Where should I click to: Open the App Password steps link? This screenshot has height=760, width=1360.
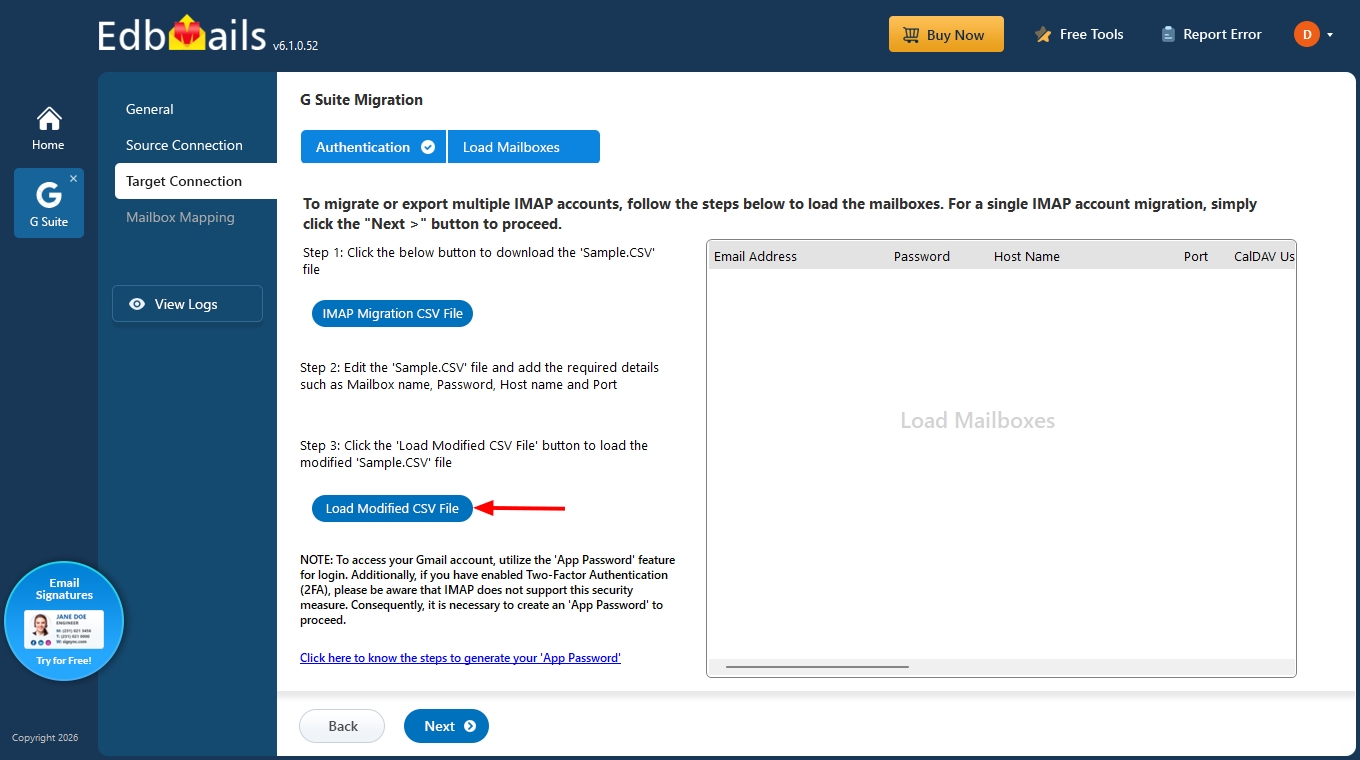460,658
